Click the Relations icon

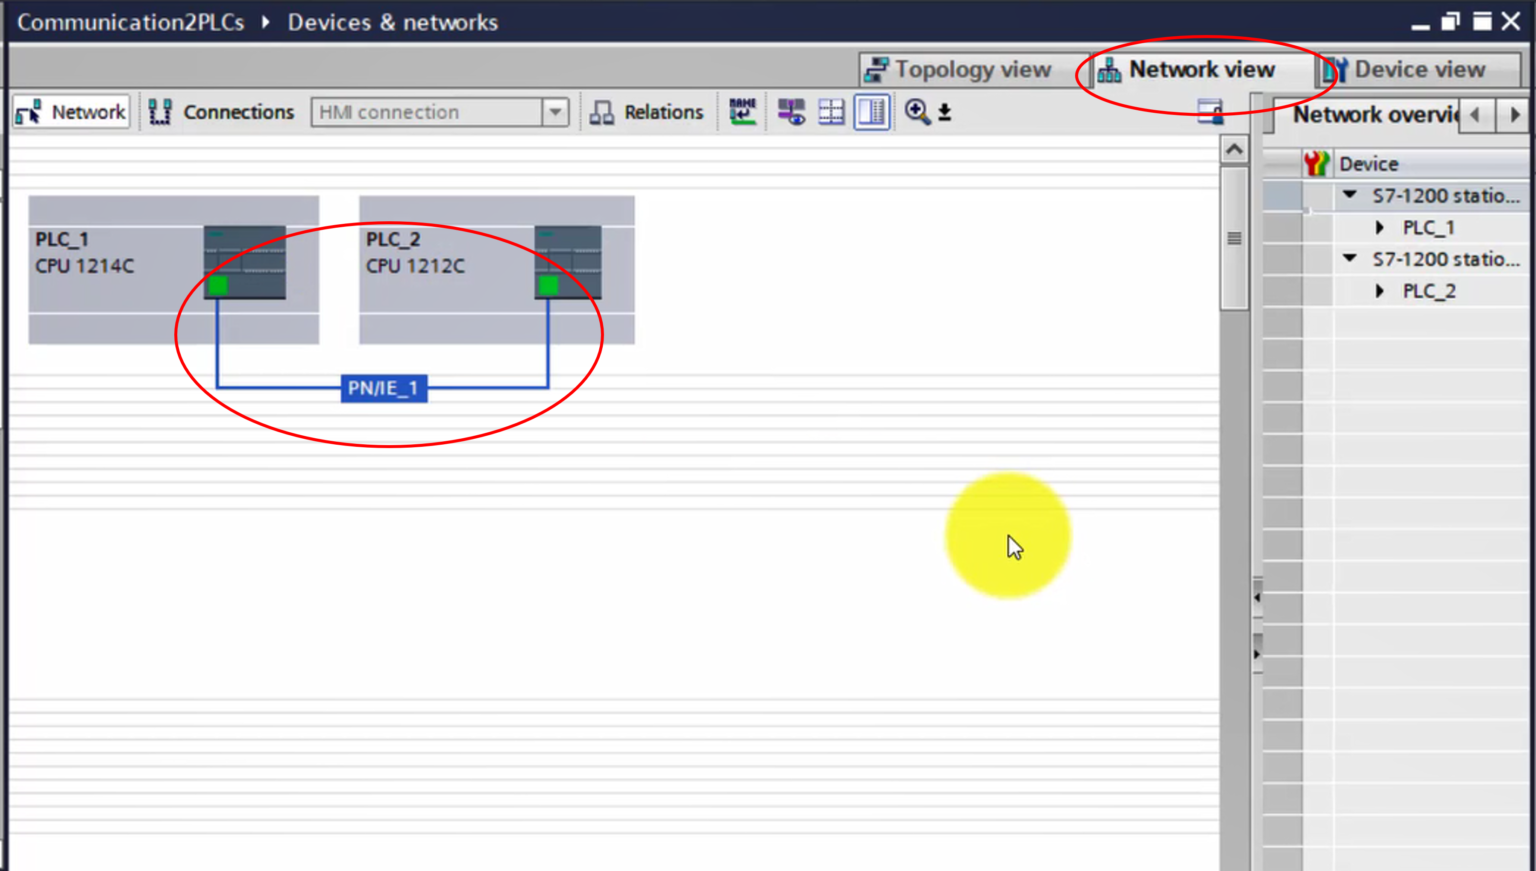(603, 112)
